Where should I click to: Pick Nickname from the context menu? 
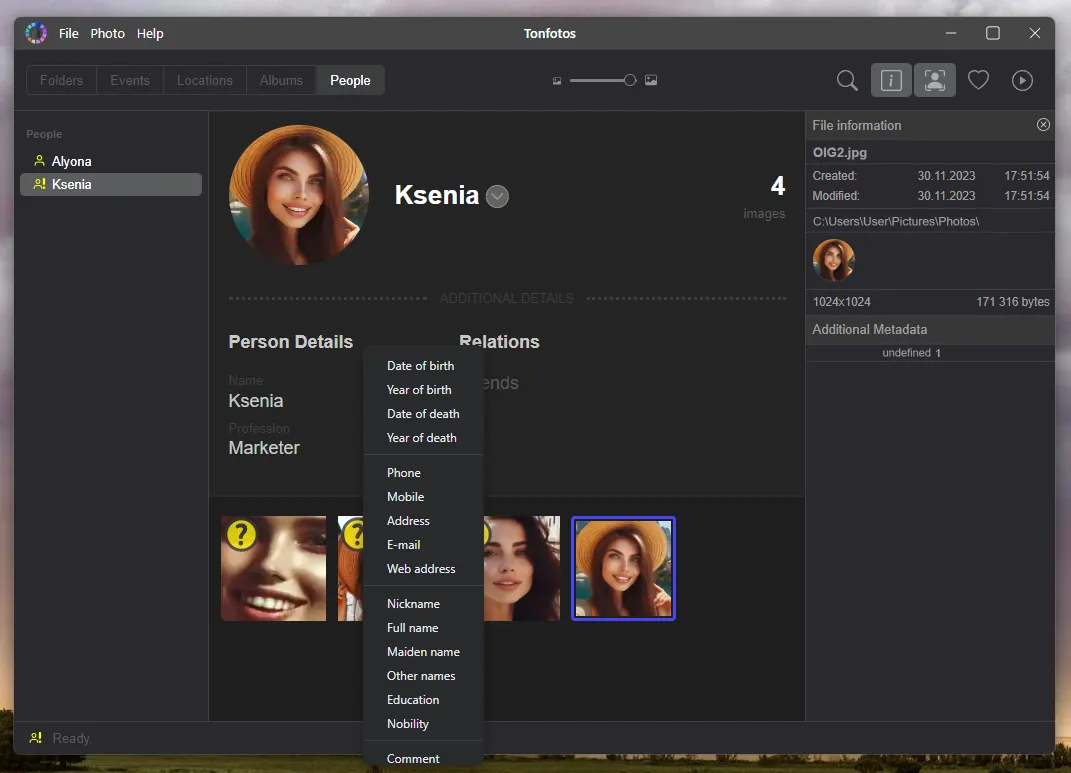pos(413,604)
